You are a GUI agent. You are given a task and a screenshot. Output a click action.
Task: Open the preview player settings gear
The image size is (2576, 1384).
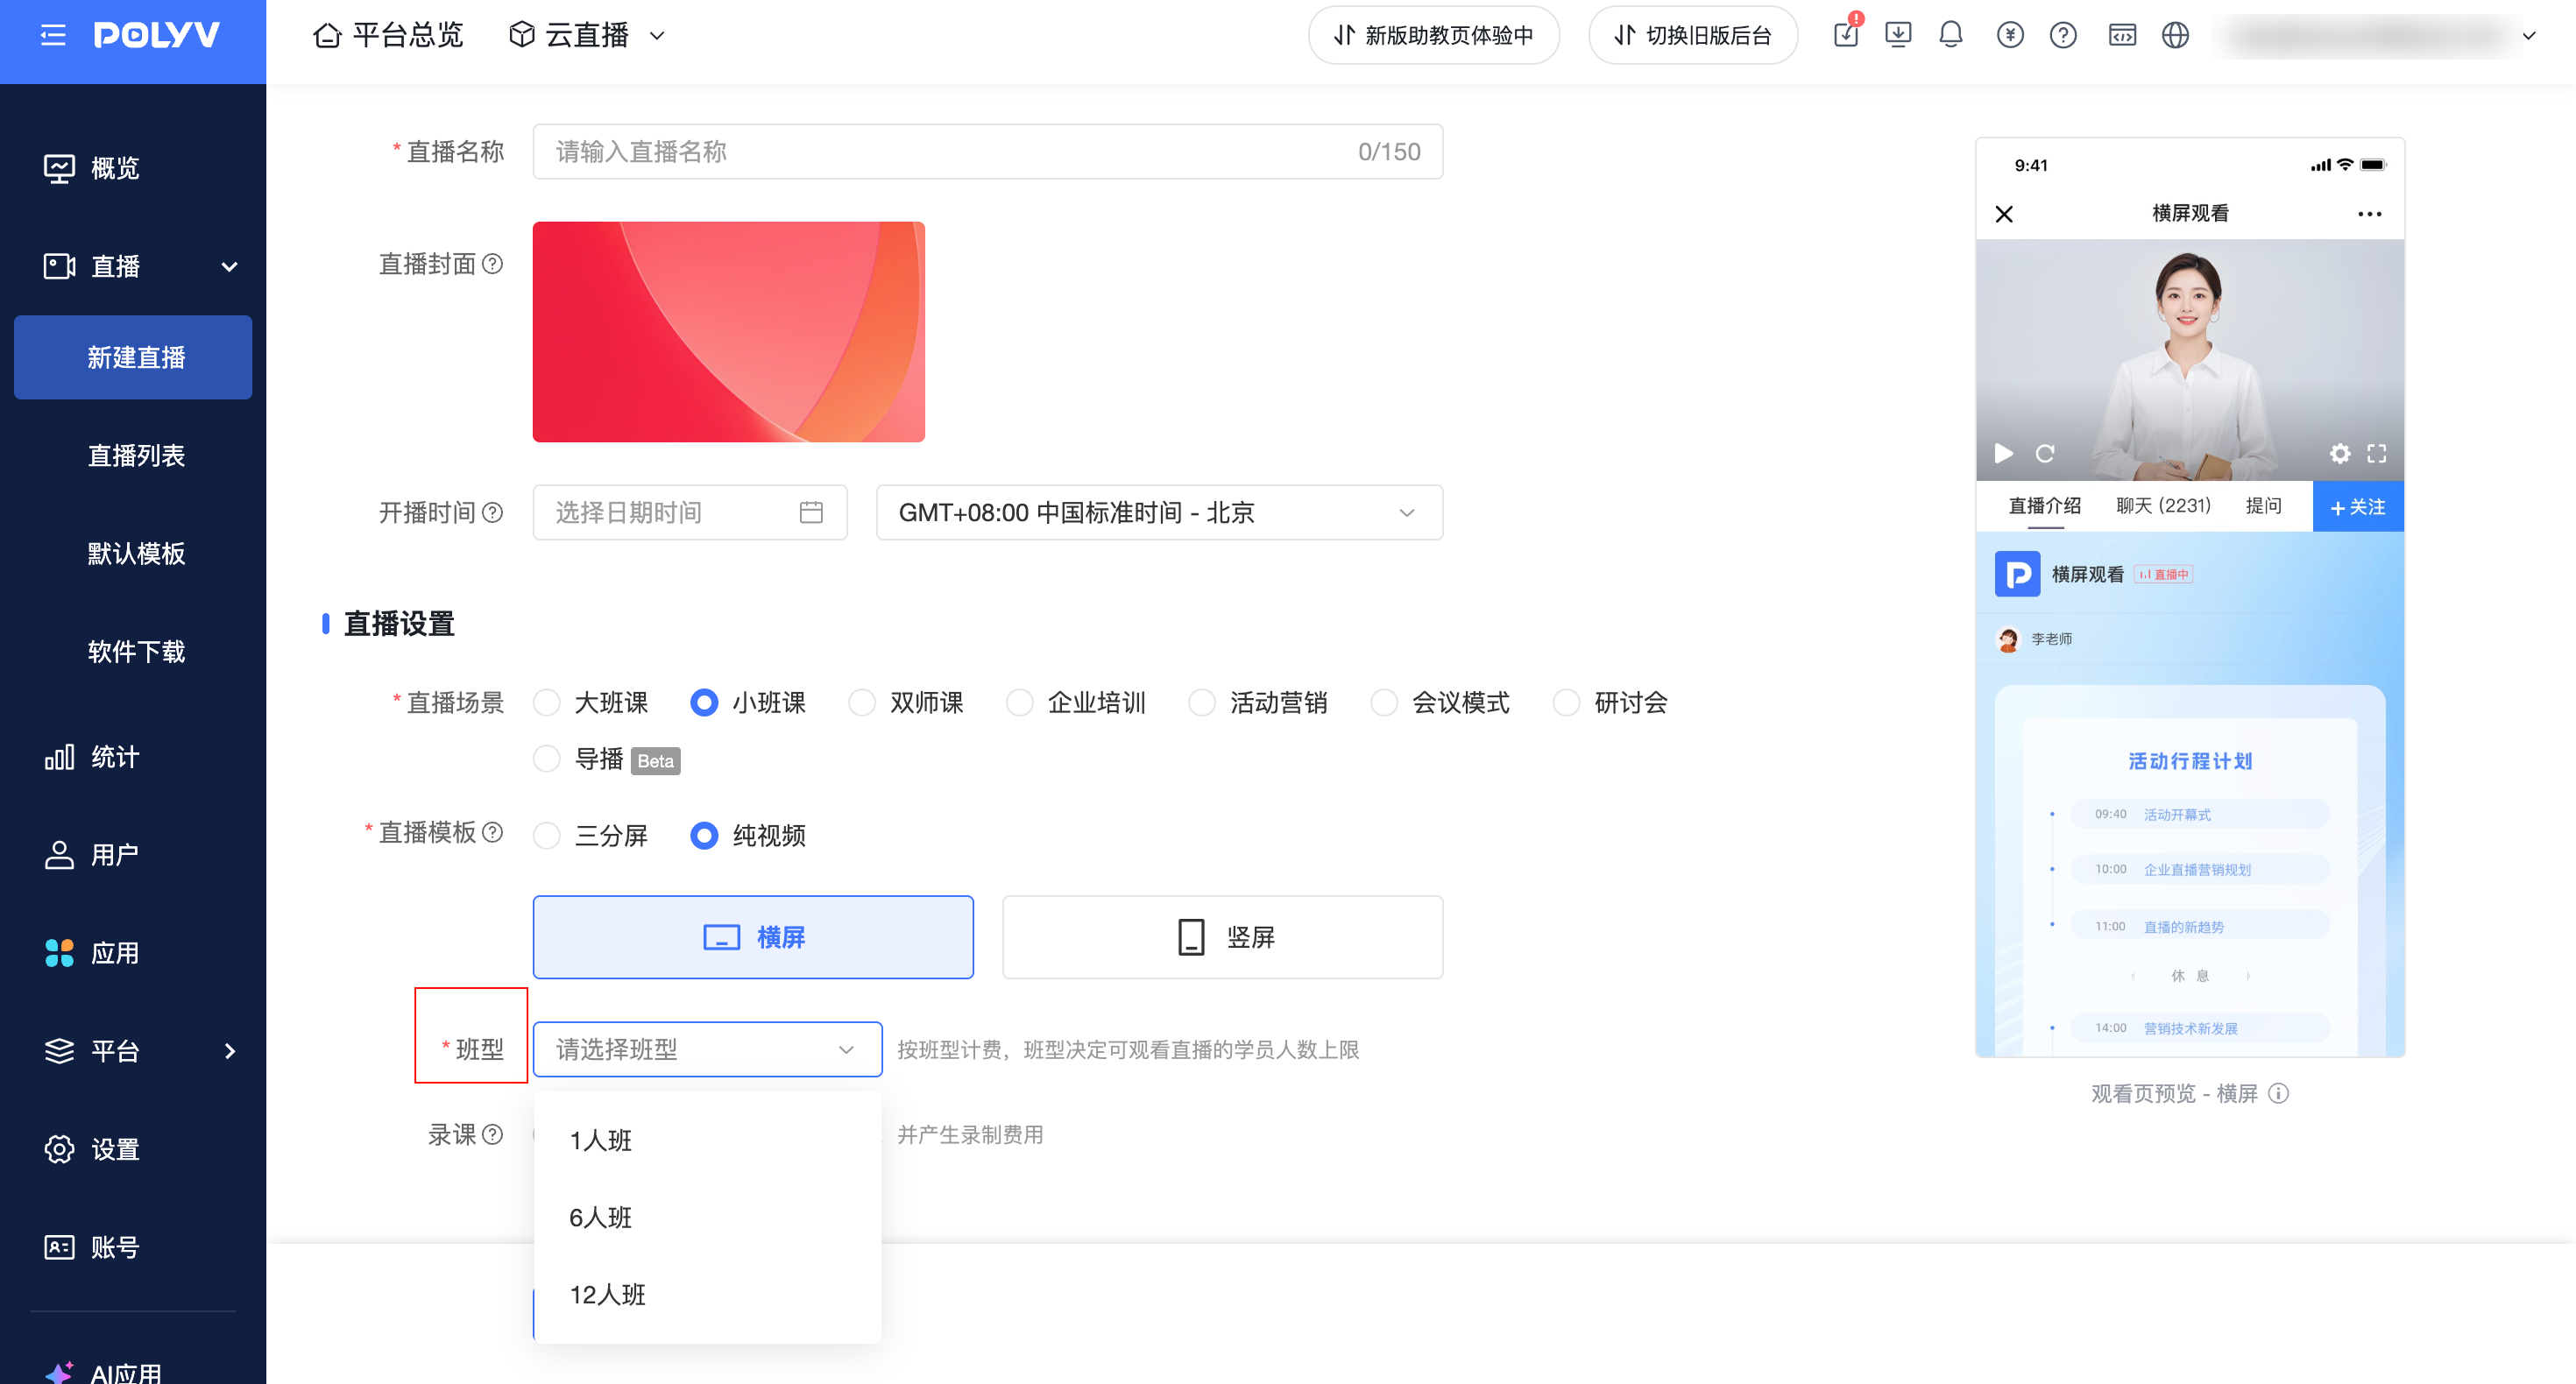pyautogui.click(x=2340, y=453)
